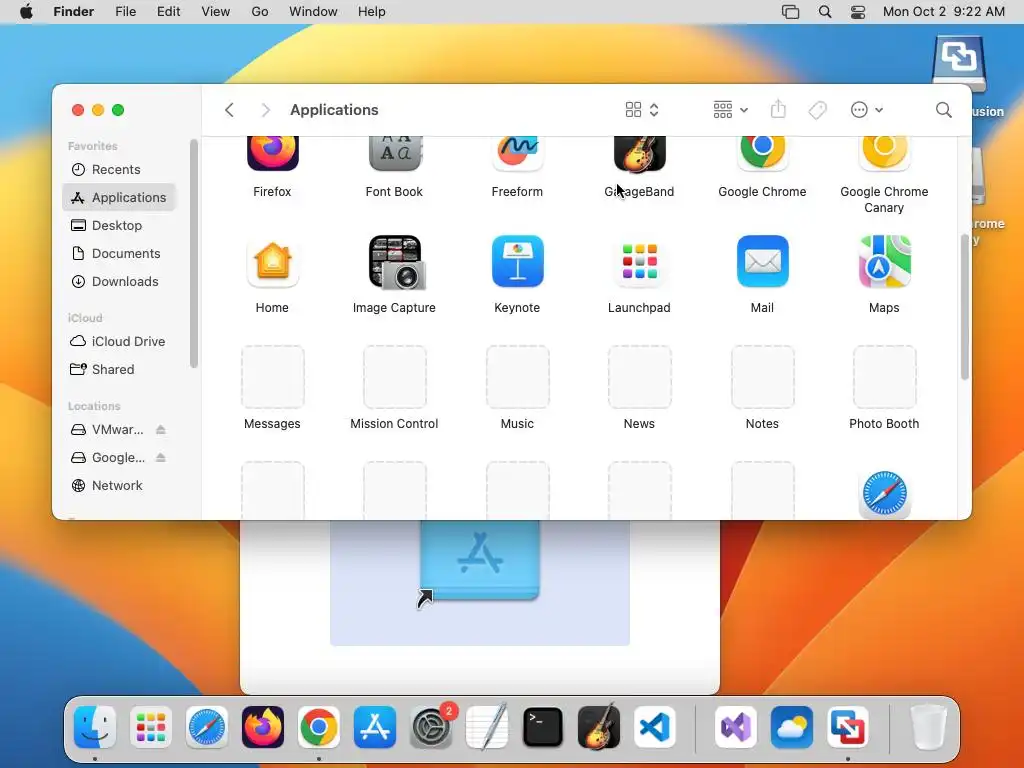Click the date and time in menu bar
This screenshot has width=1024, height=768.
coord(944,12)
